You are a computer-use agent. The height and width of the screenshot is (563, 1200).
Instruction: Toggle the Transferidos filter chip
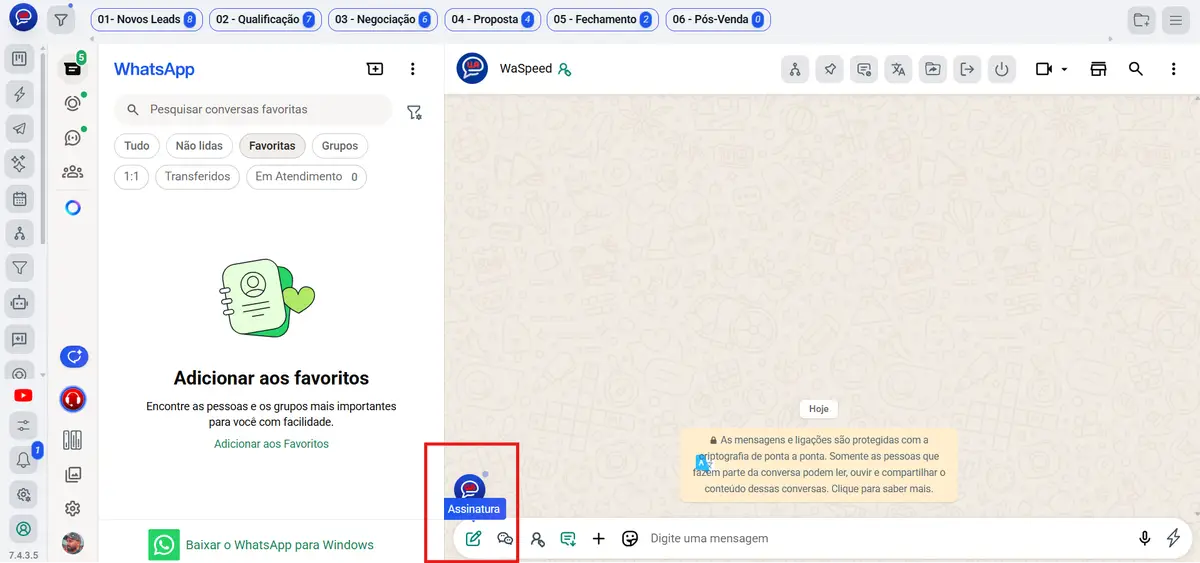198,177
